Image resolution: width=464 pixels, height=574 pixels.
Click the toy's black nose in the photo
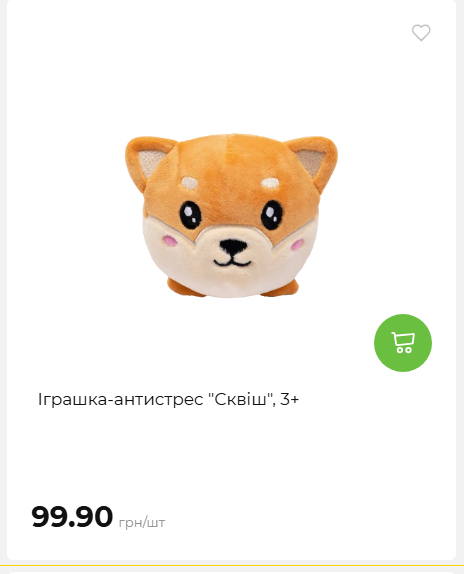click(233, 246)
